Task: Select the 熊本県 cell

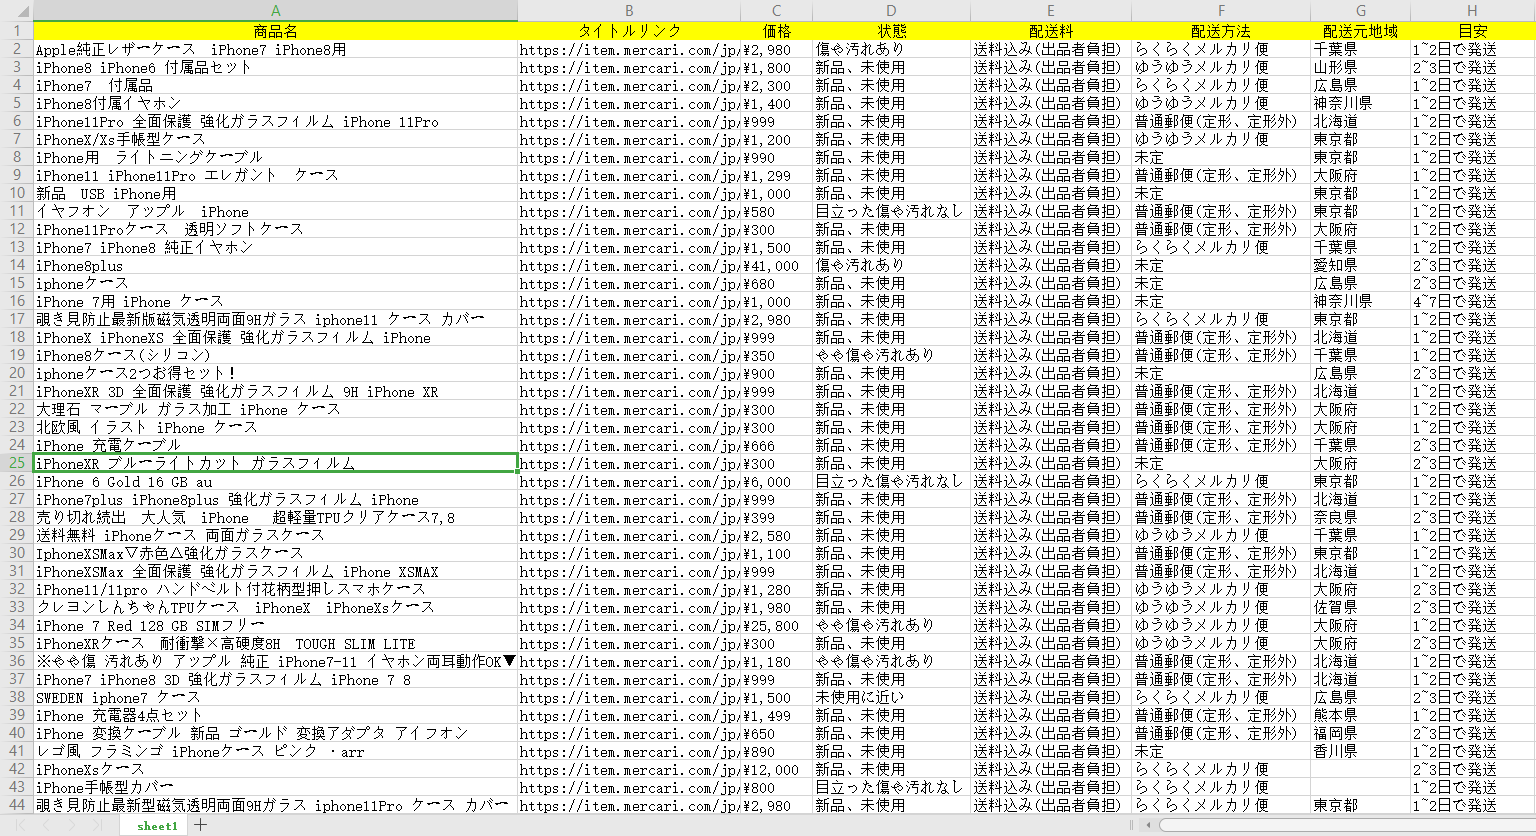Action: tap(1335, 715)
